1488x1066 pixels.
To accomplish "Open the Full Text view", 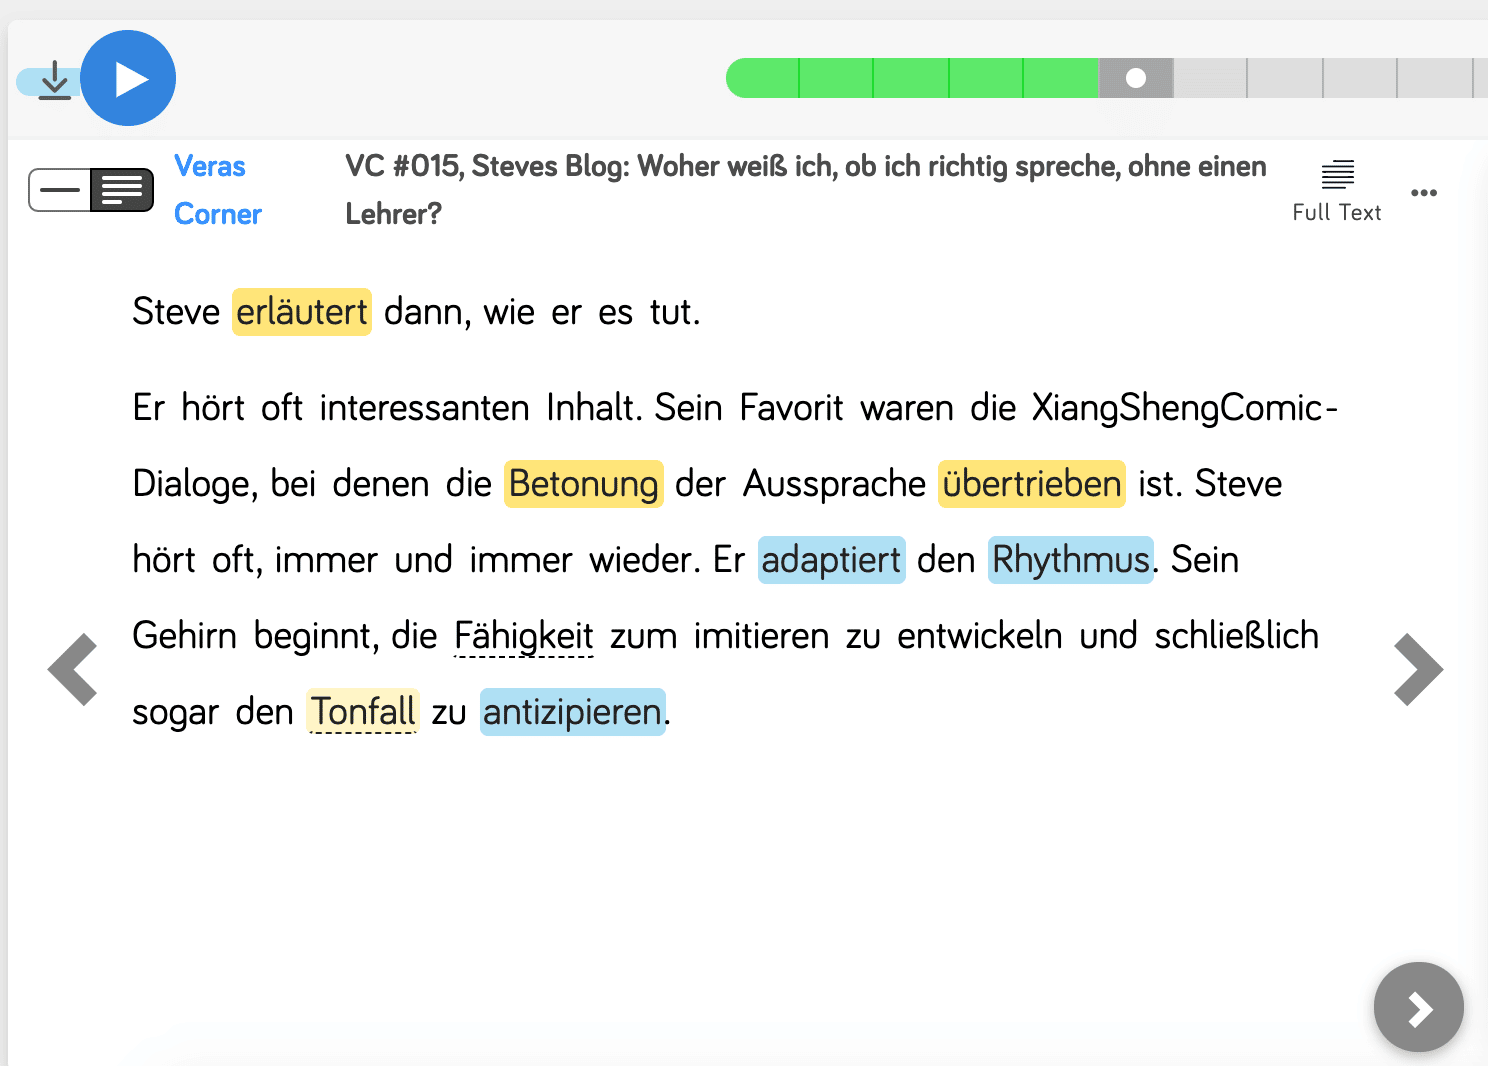I will point(1336,190).
